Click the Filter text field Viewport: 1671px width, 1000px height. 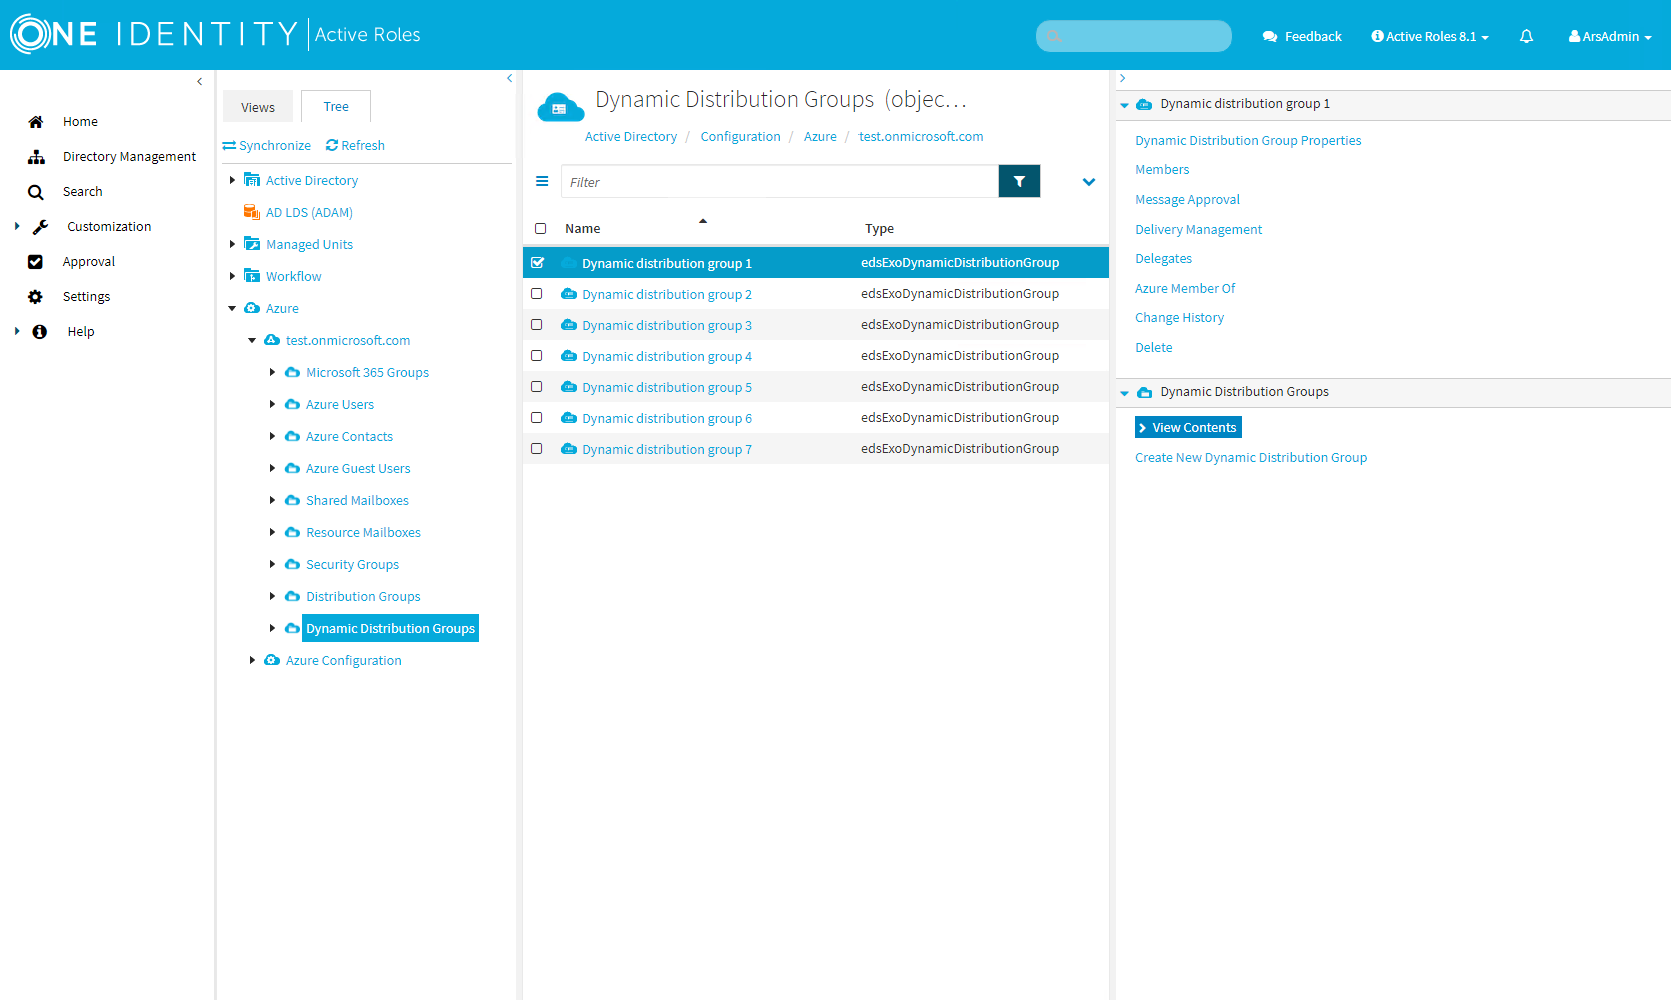click(779, 181)
